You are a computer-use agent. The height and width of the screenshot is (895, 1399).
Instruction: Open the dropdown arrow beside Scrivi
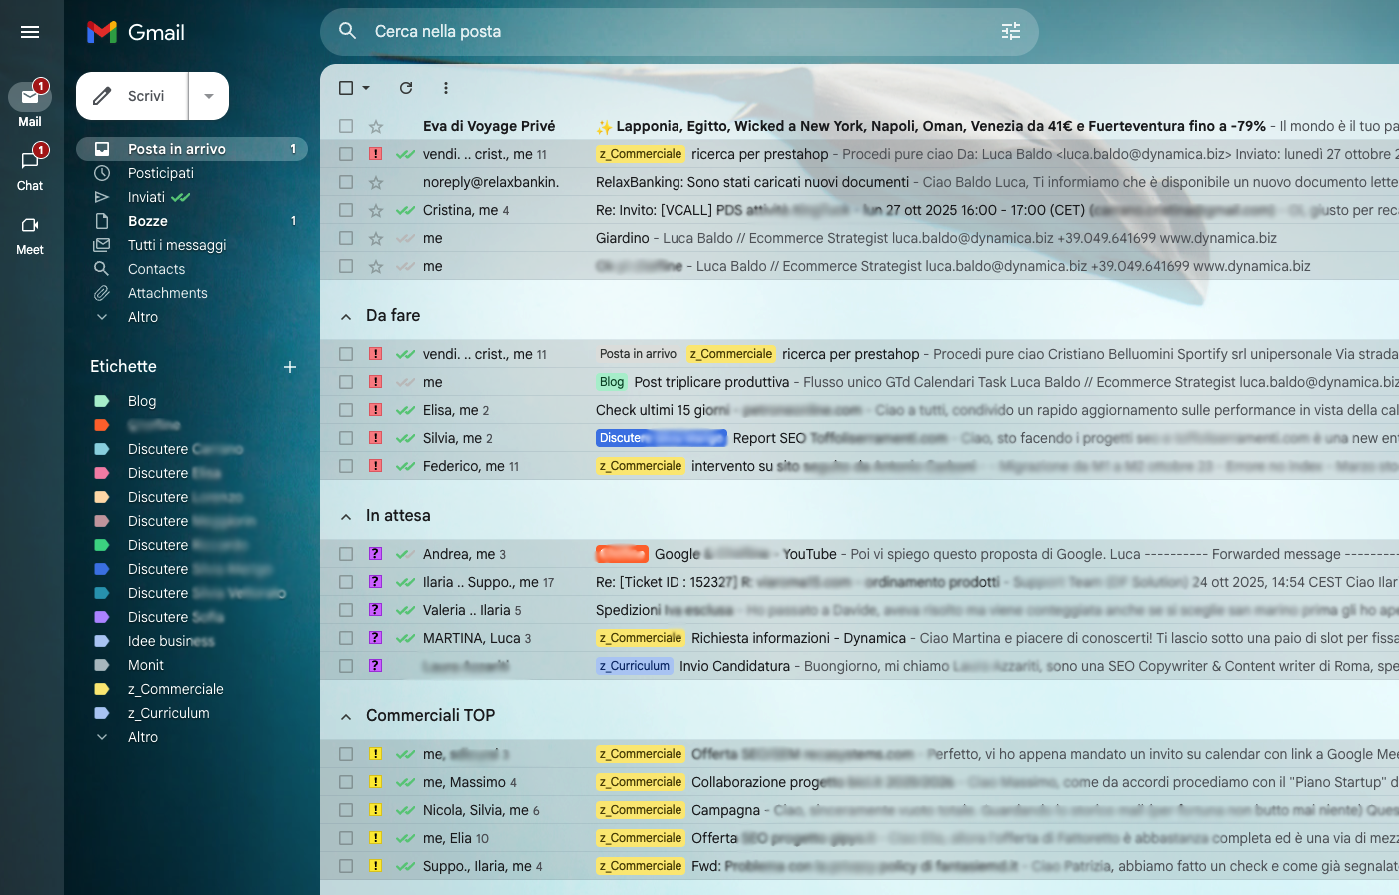pyautogui.click(x=209, y=96)
